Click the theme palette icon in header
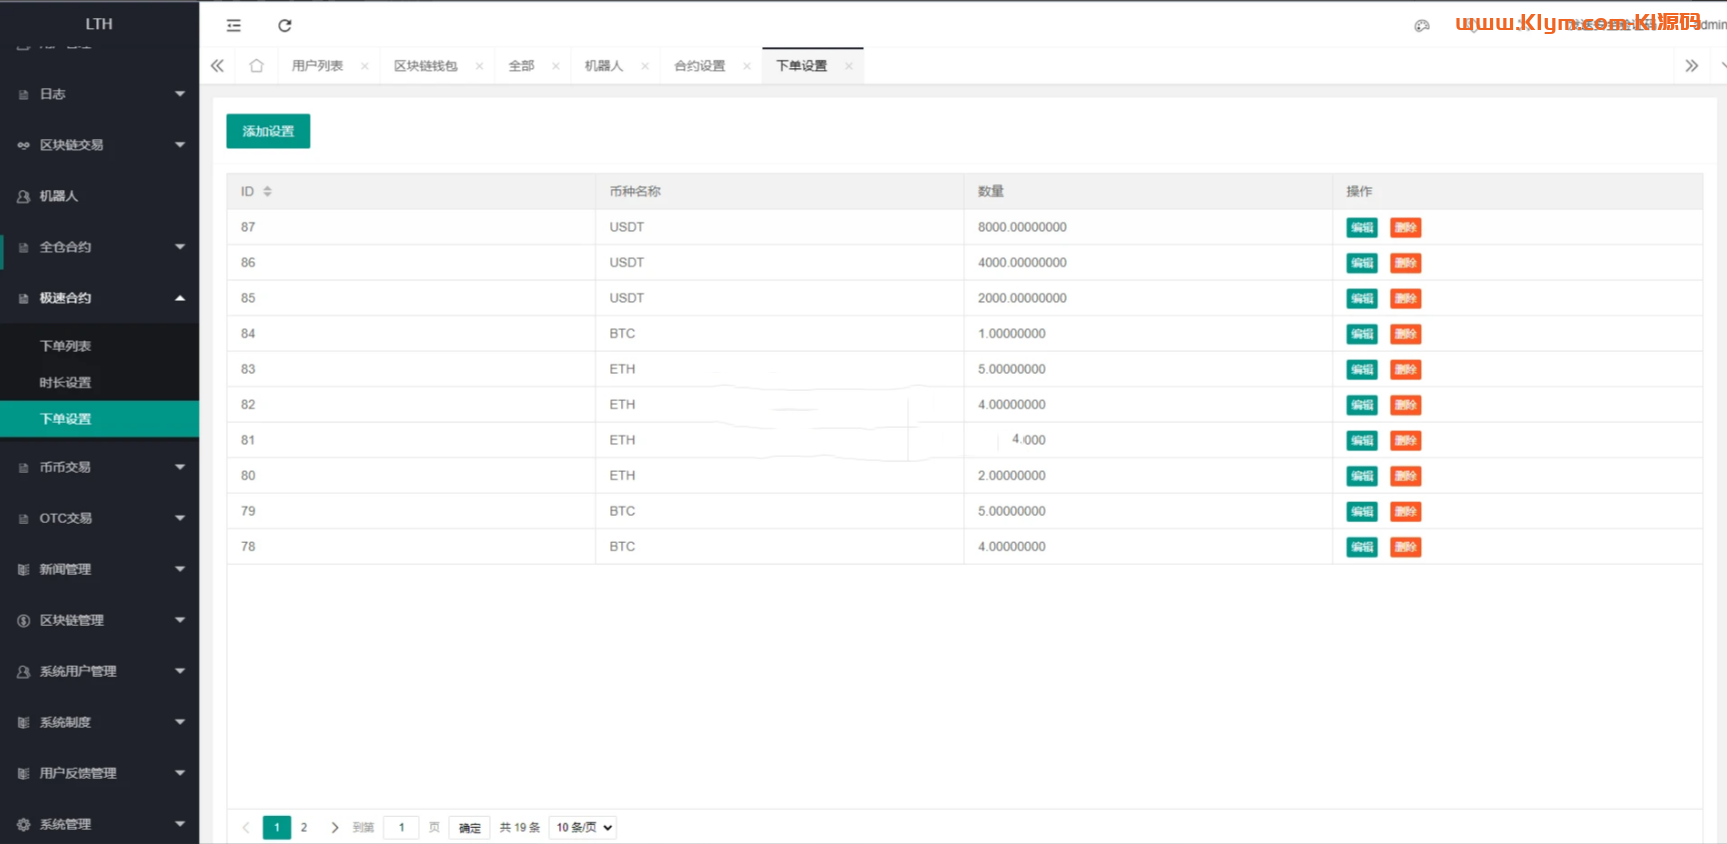The width and height of the screenshot is (1727, 844). tap(1421, 26)
